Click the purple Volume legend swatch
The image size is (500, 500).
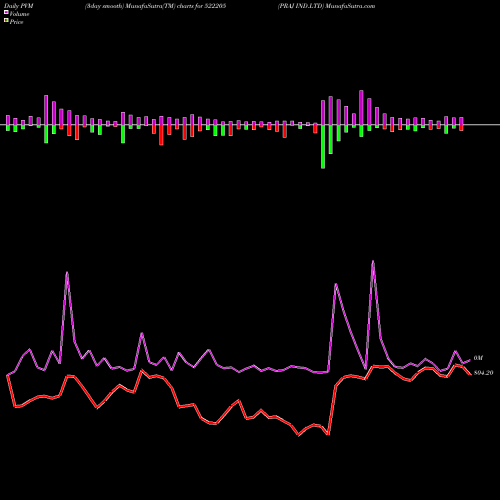click(6, 13)
